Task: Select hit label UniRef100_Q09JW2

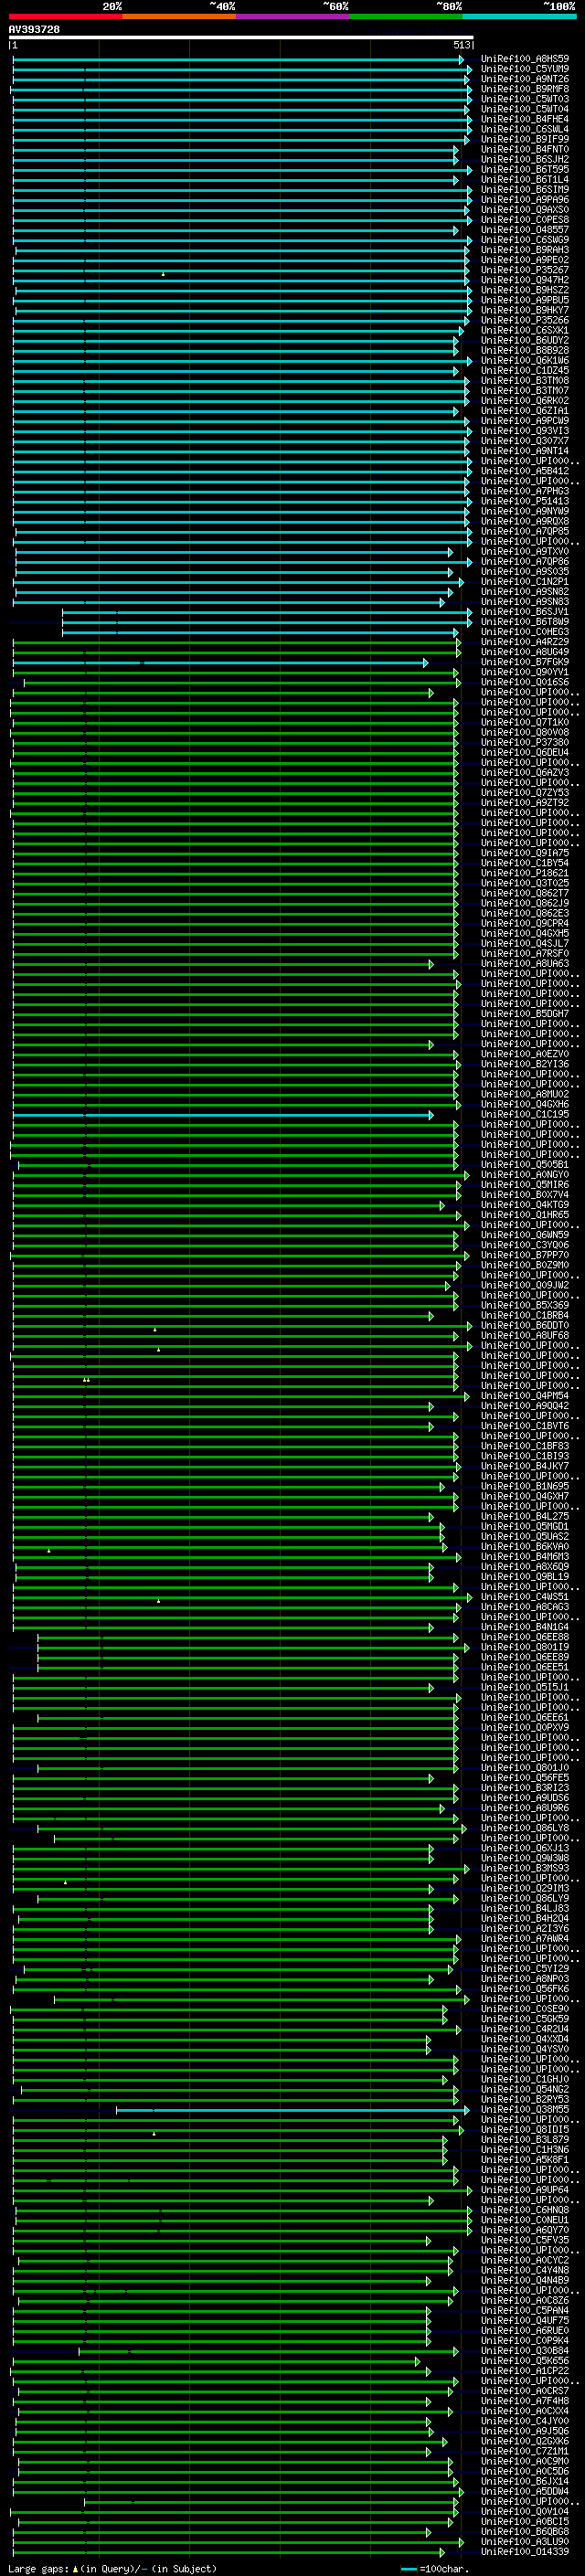Action: (525, 1285)
